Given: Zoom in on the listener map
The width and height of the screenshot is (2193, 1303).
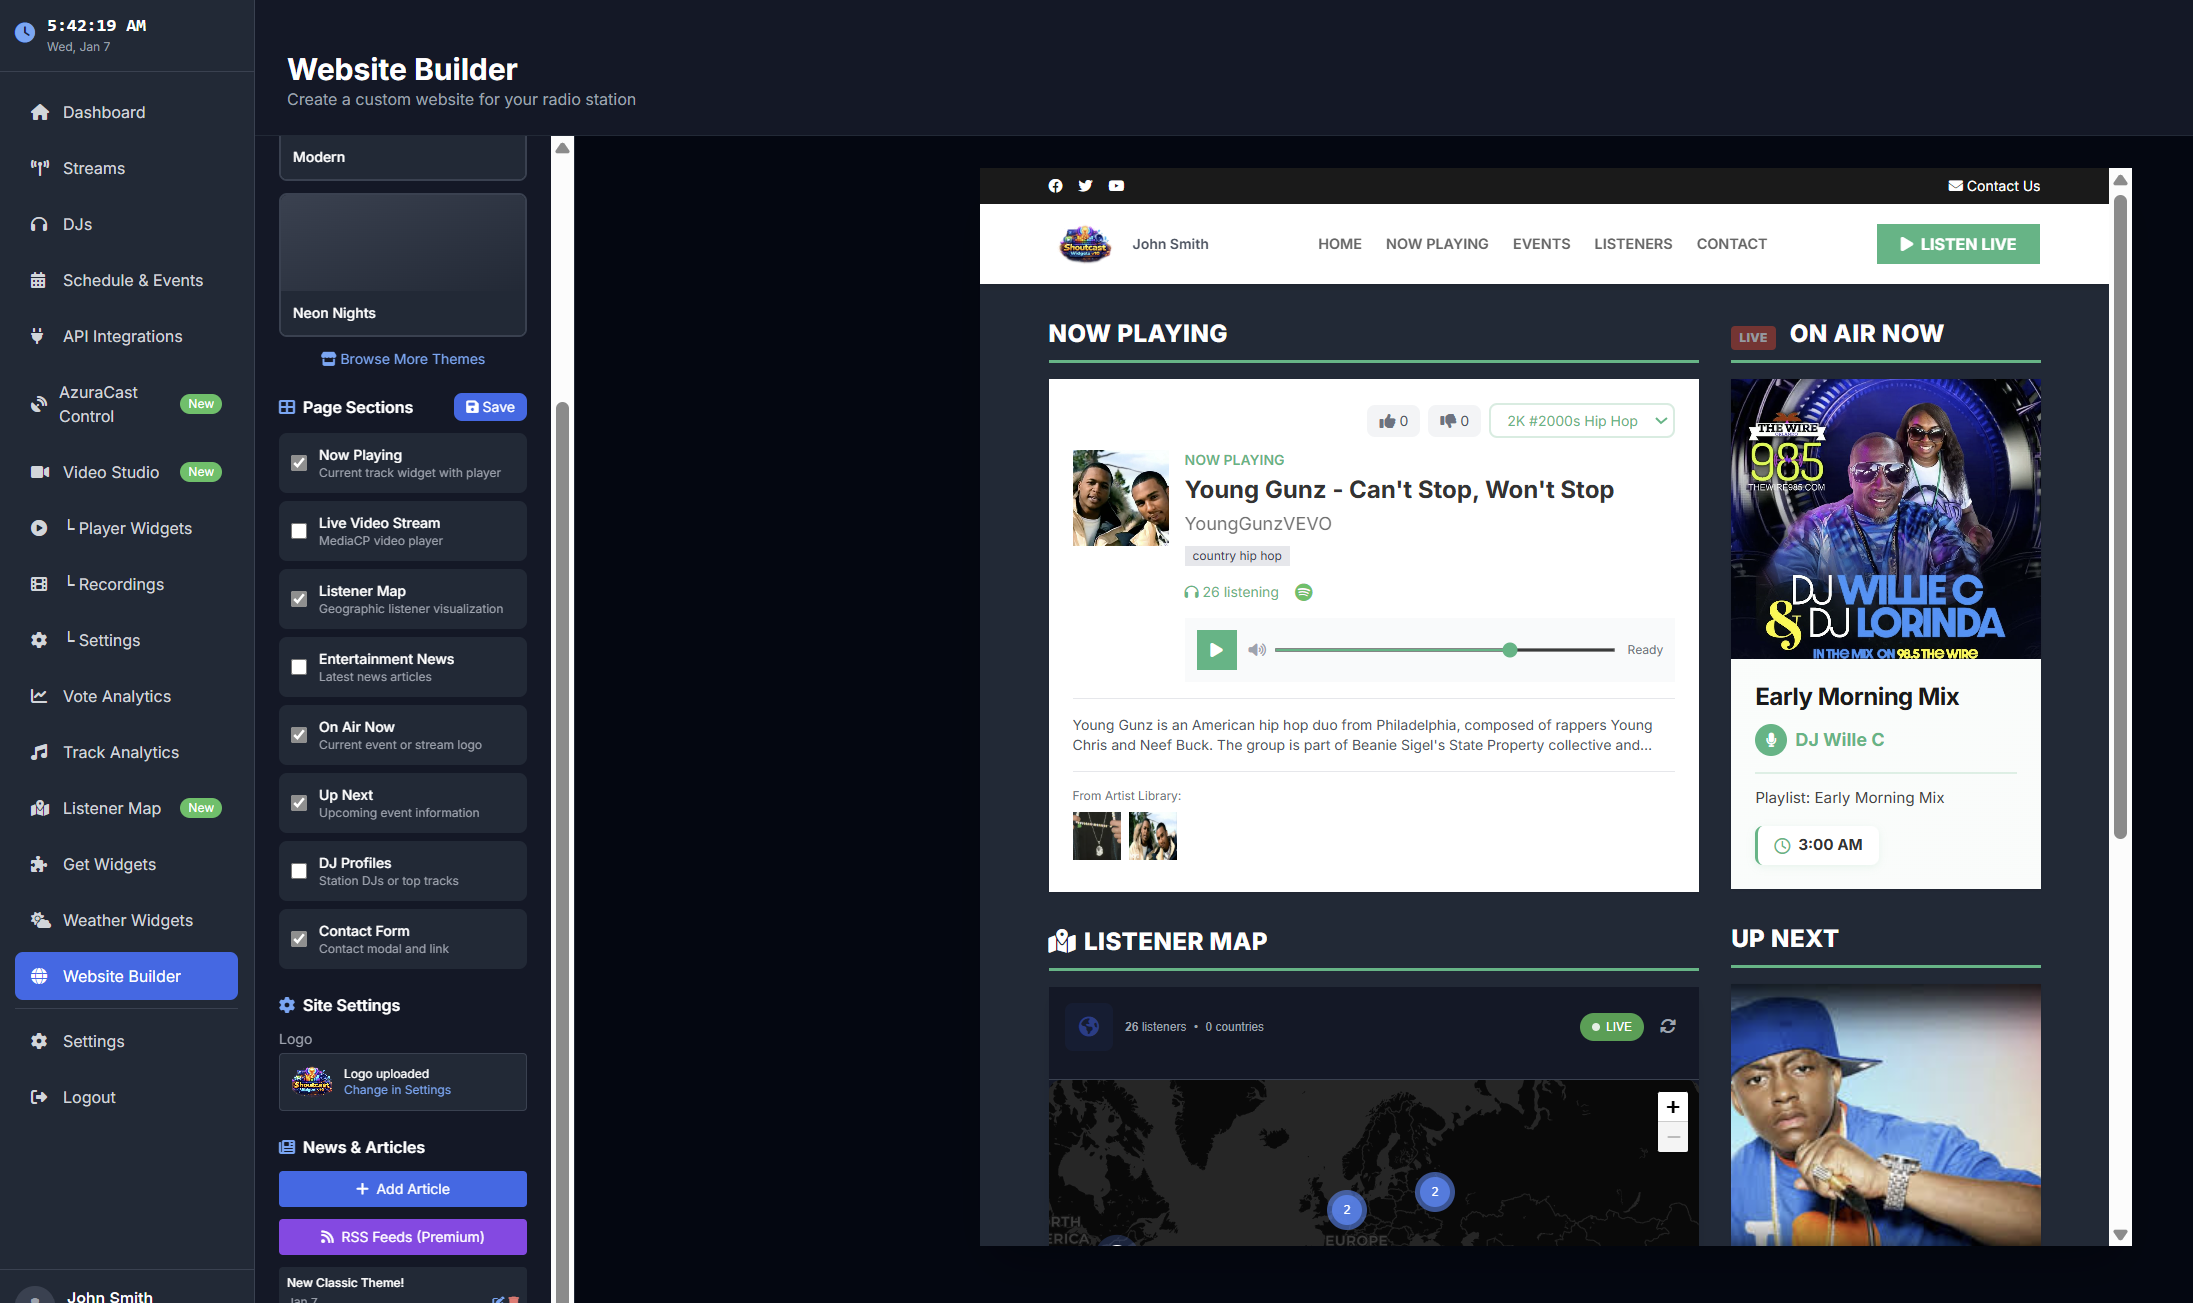Looking at the screenshot, I should 1672,1106.
